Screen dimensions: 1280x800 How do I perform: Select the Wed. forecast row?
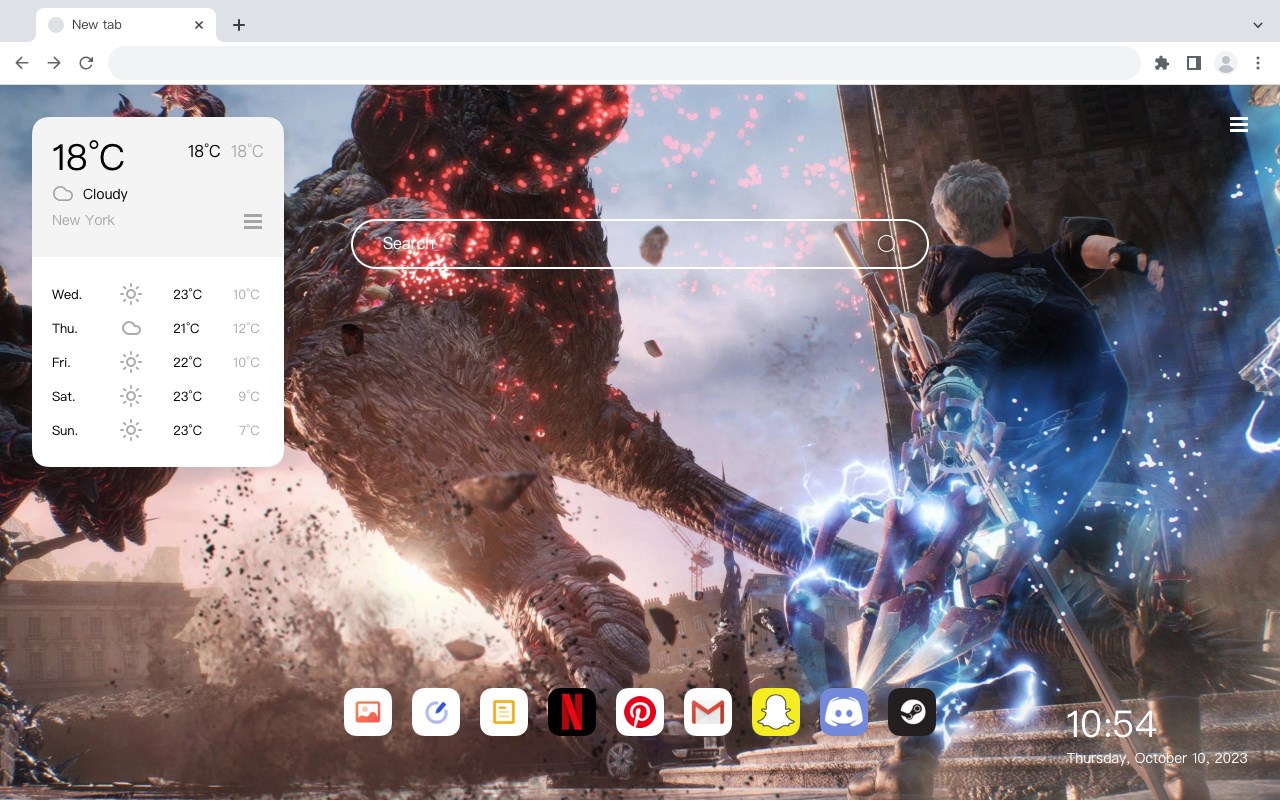[158, 294]
